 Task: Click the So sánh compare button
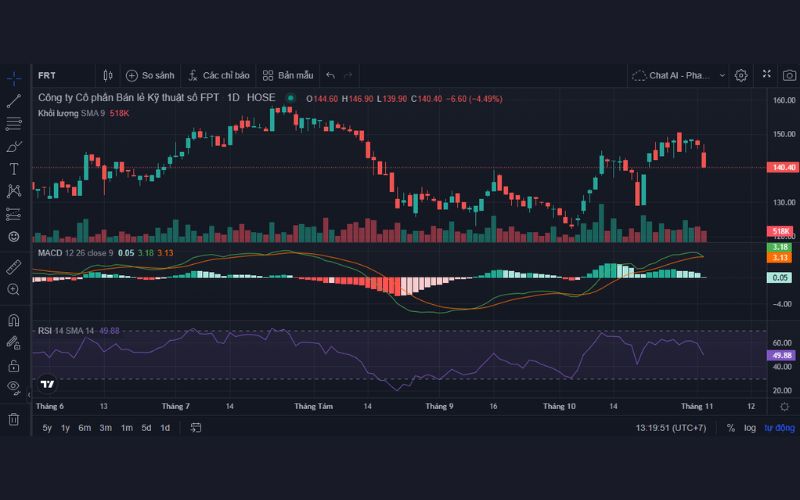150,75
